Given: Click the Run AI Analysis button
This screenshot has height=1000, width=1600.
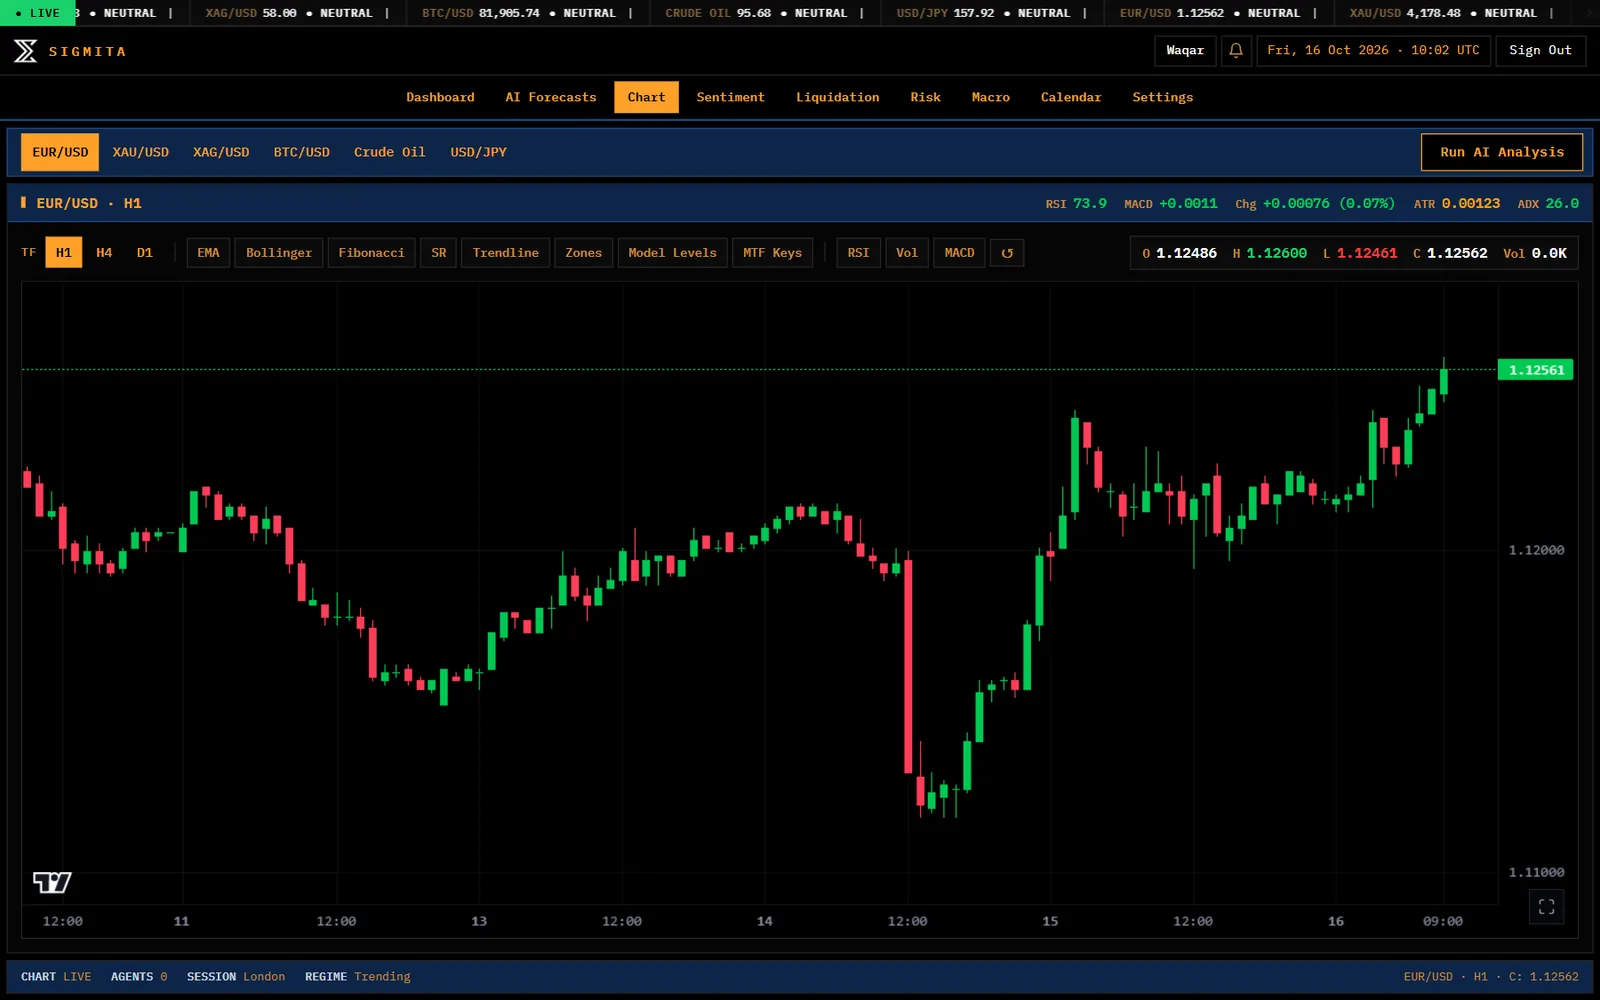Looking at the screenshot, I should click(x=1502, y=152).
